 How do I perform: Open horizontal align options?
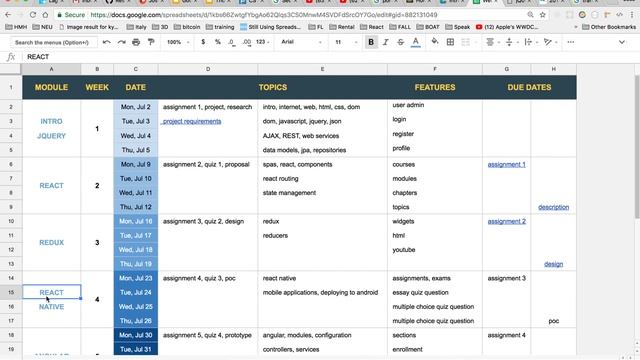click(x=492, y=42)
